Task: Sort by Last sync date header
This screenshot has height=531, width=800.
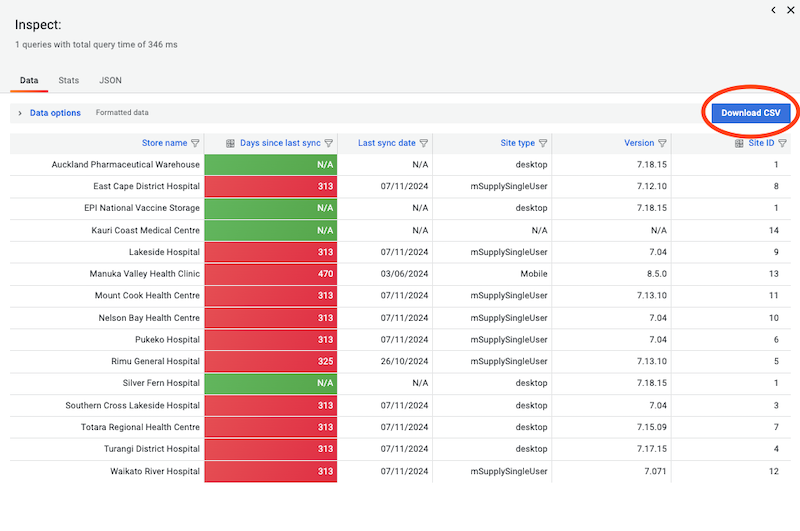Action: click(386, 144)
